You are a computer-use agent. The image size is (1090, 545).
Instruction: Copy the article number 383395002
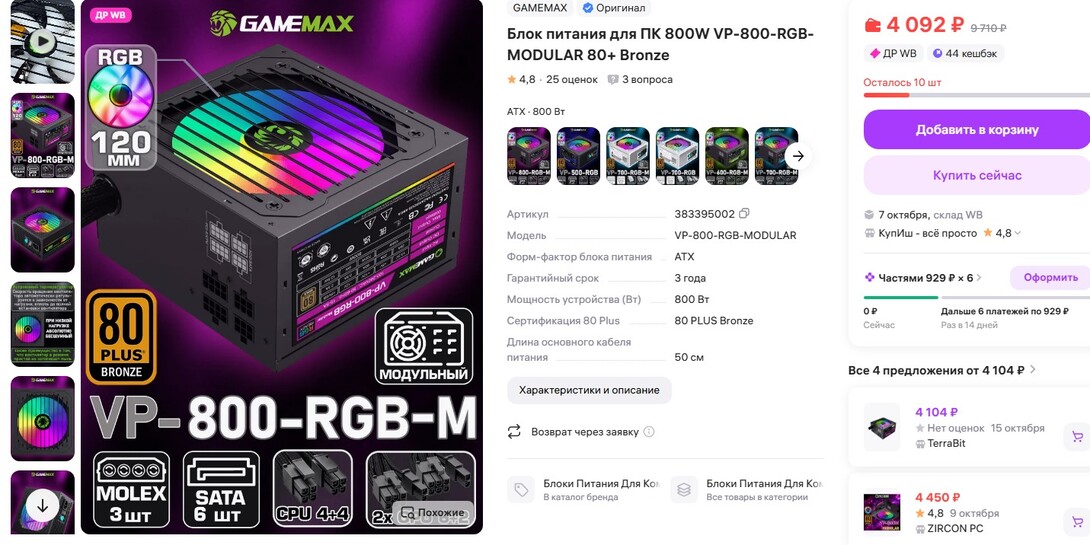pos(745,213)
